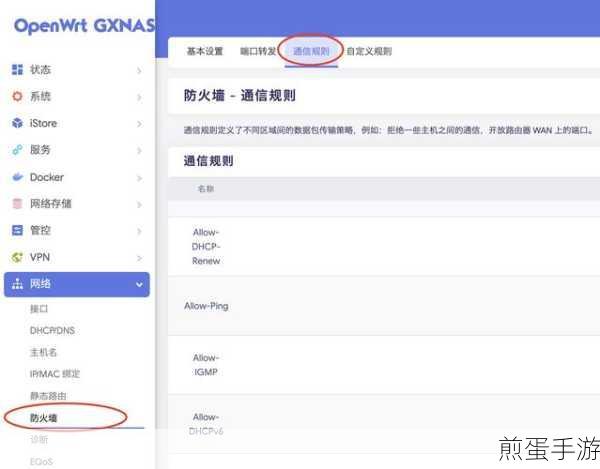
Task: Expand the 网络存储 menu chevron
Action: [x=139, y=205]
